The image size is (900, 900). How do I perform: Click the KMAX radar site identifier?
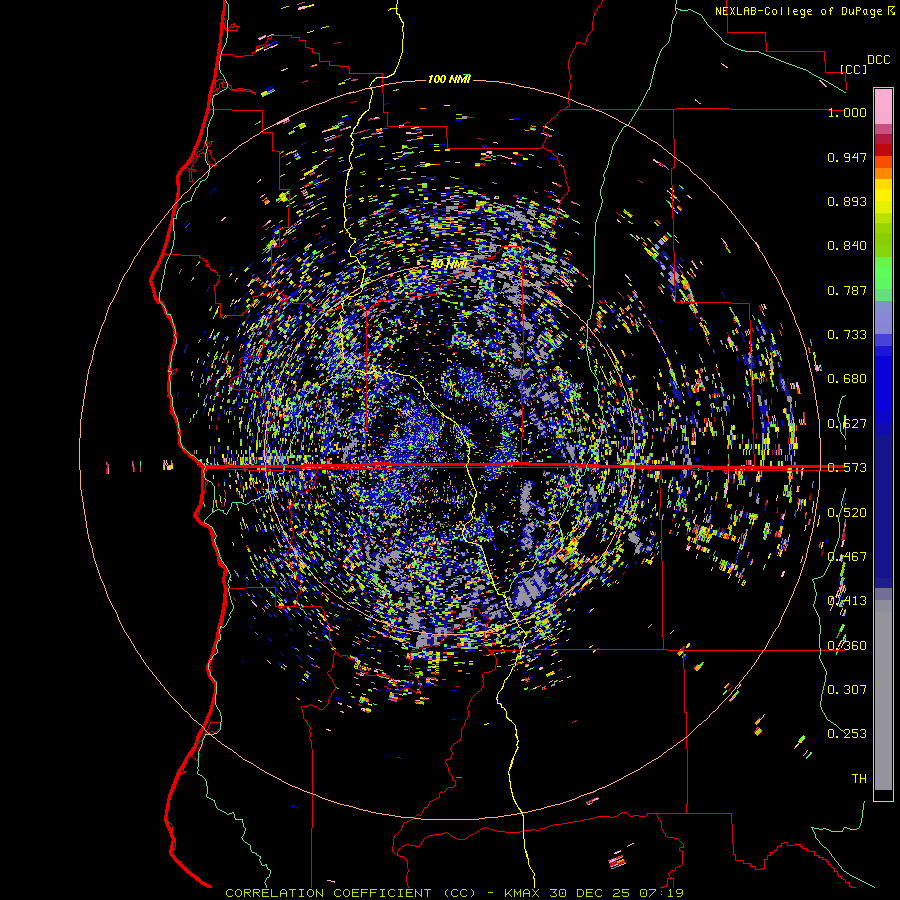(x=522, y=893)
